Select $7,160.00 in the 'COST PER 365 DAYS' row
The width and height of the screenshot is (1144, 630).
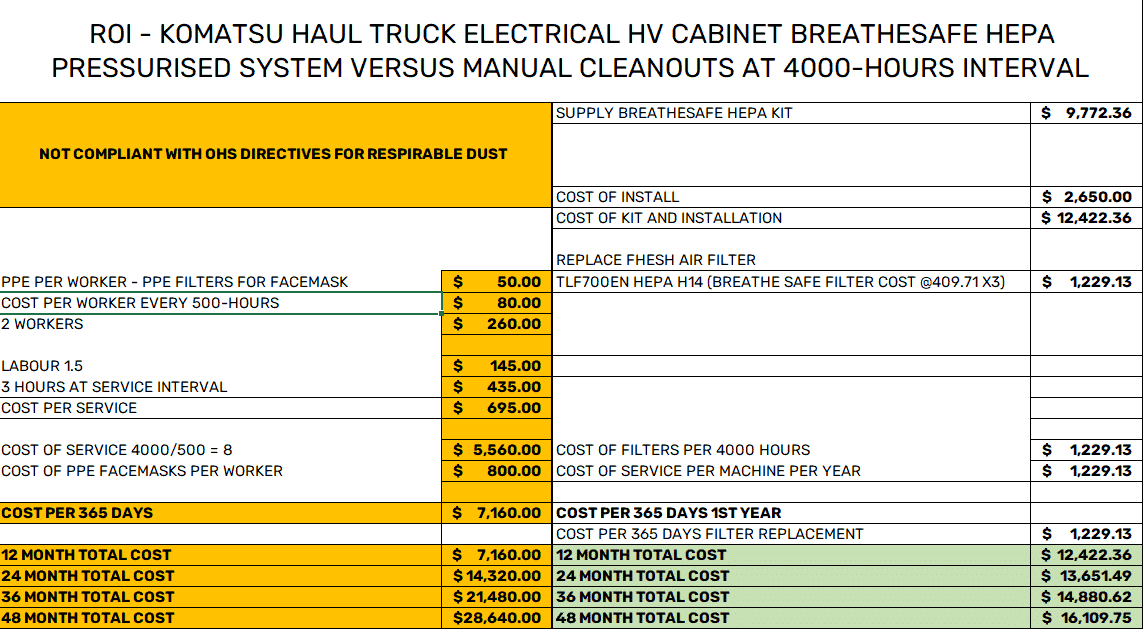pos(497,513)
